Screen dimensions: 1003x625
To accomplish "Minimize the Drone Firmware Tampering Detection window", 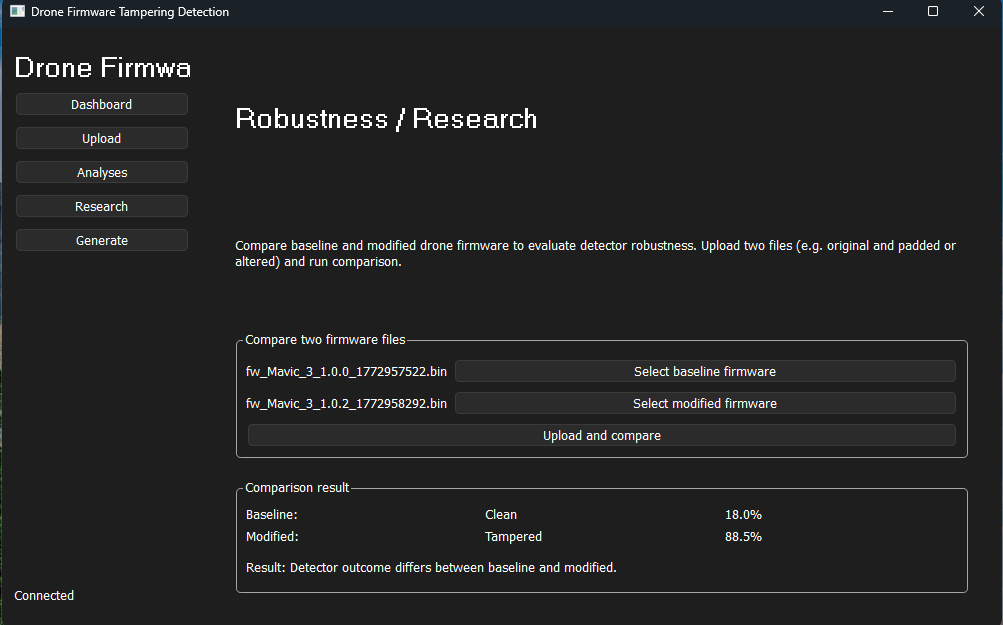I will pyautogui.click(x=887, y=11).
